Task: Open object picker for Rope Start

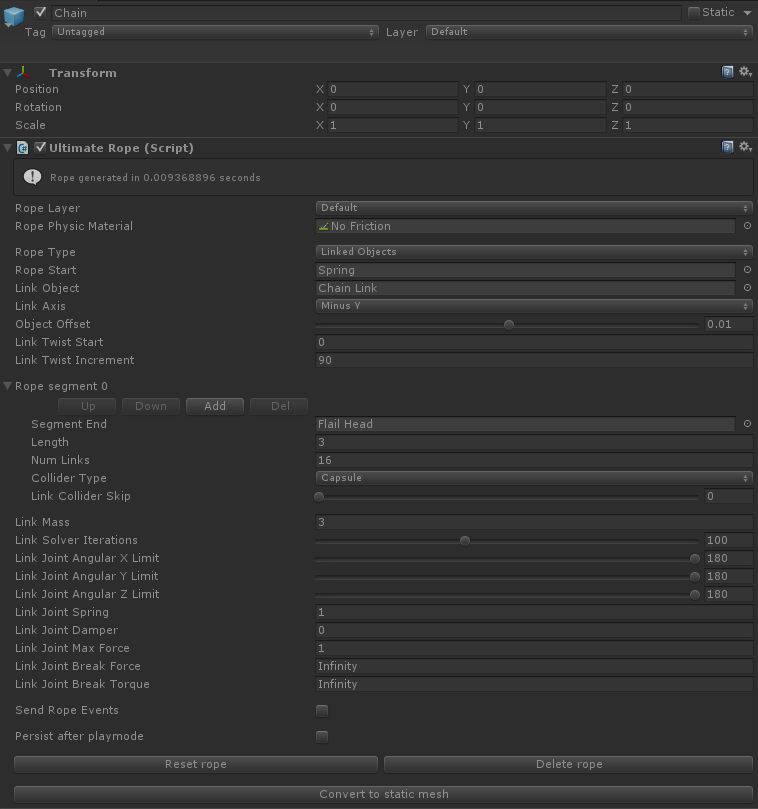Action: coord(747,270)
